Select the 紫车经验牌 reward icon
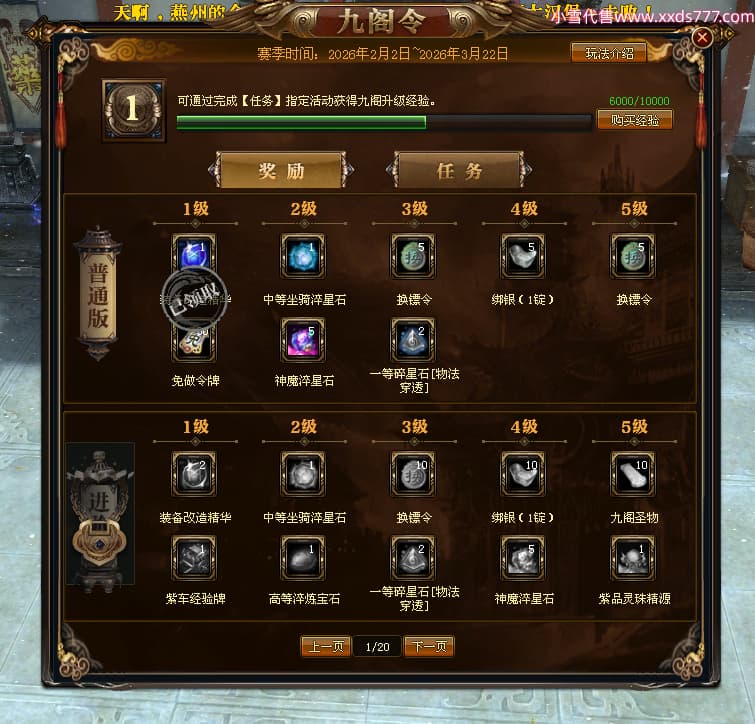 point(194,558)
